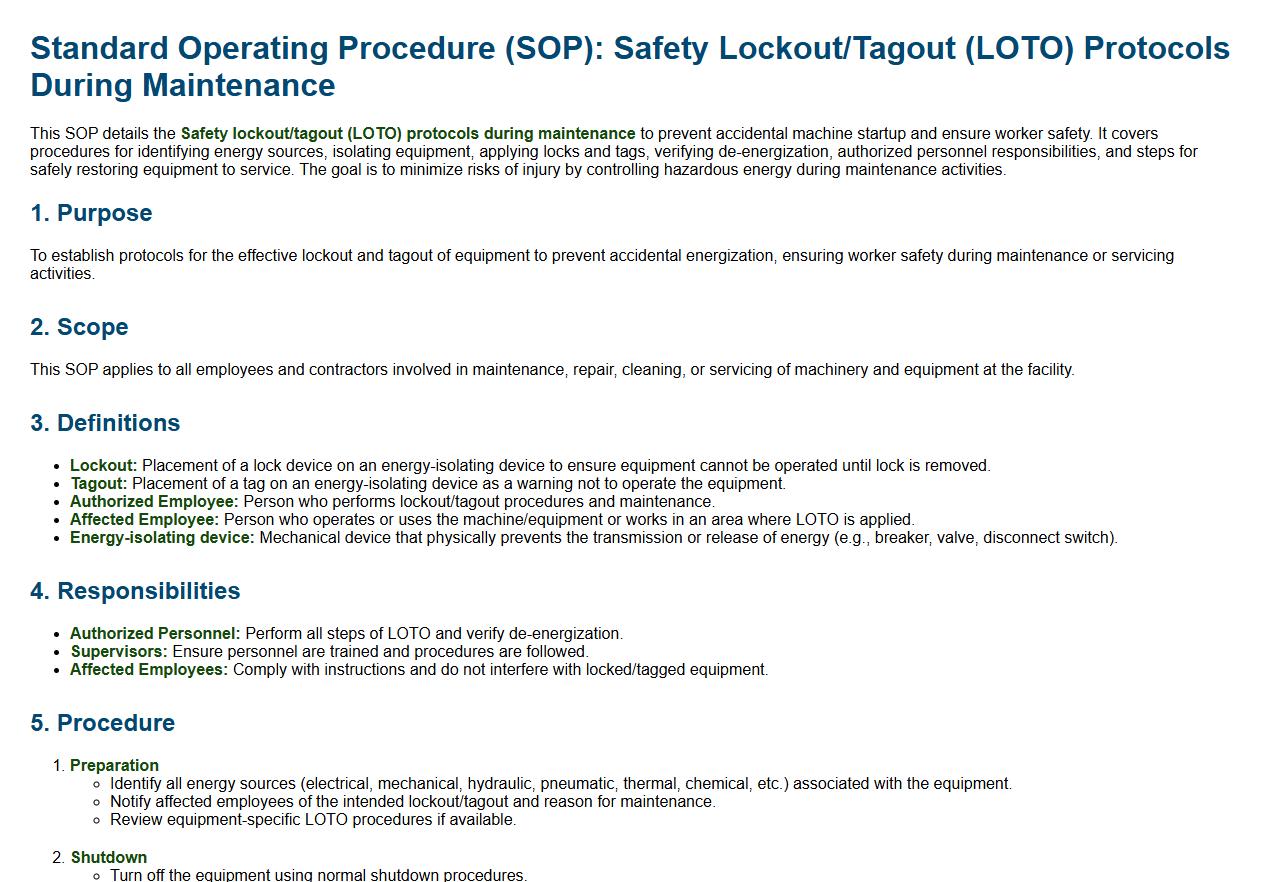The image size is (1263, 882).
Task: Click the "Energy-isolating device:" definition term
Action: pos(162,538)
